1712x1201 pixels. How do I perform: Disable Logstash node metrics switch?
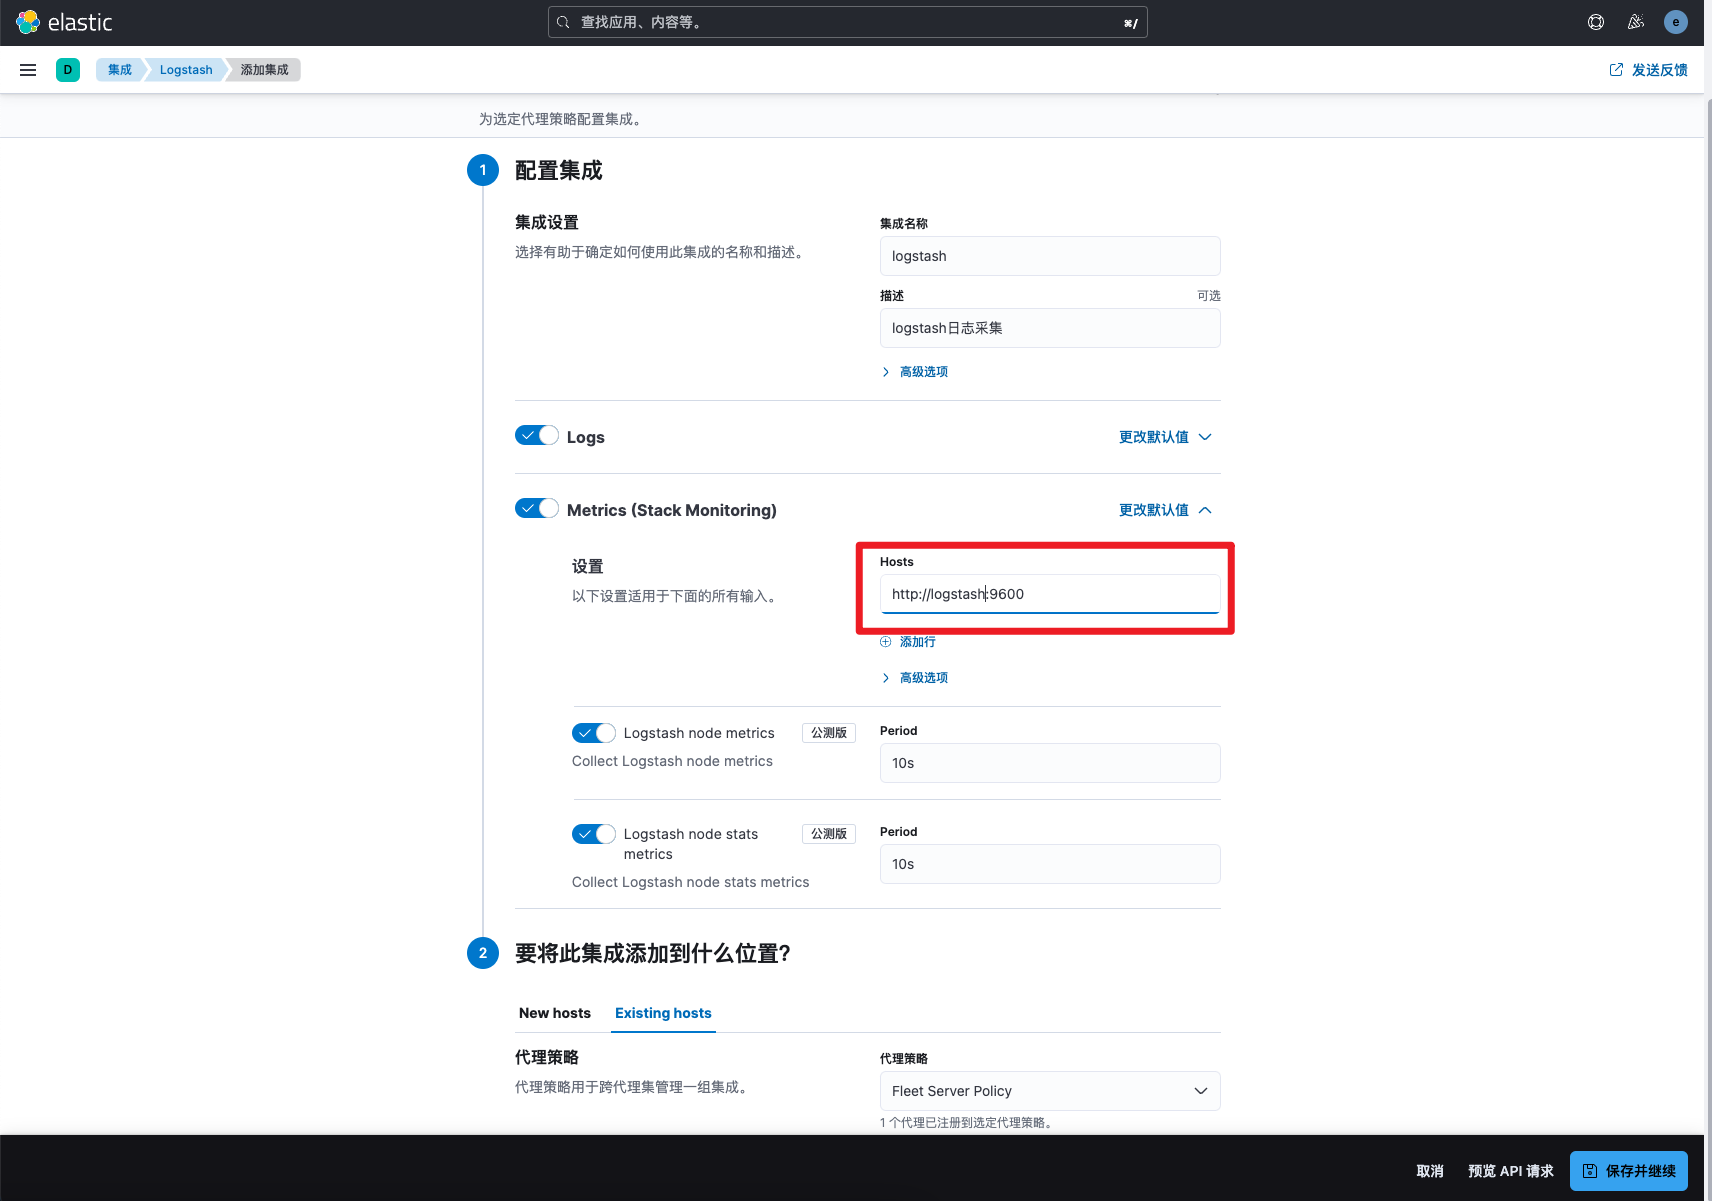pyautogui.click(x=594, y=733)
